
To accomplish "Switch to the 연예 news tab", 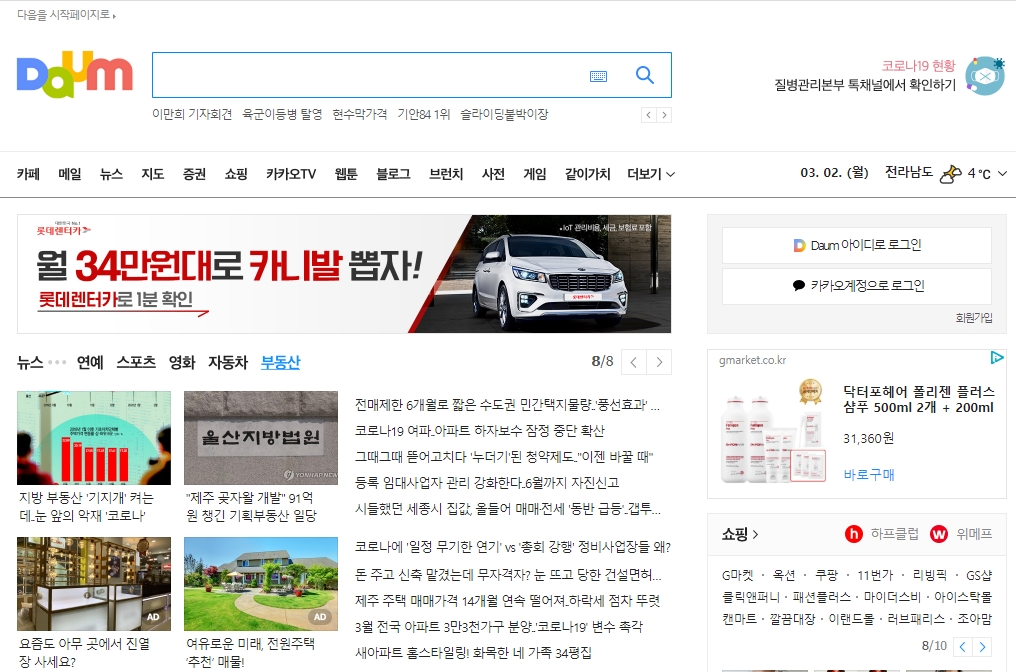I will (90, 363).
